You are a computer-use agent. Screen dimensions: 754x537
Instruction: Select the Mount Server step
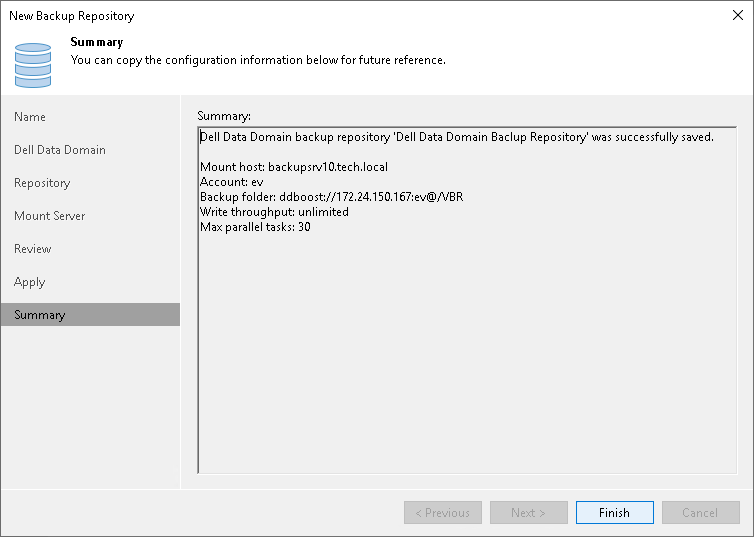(x=50, y=216)
